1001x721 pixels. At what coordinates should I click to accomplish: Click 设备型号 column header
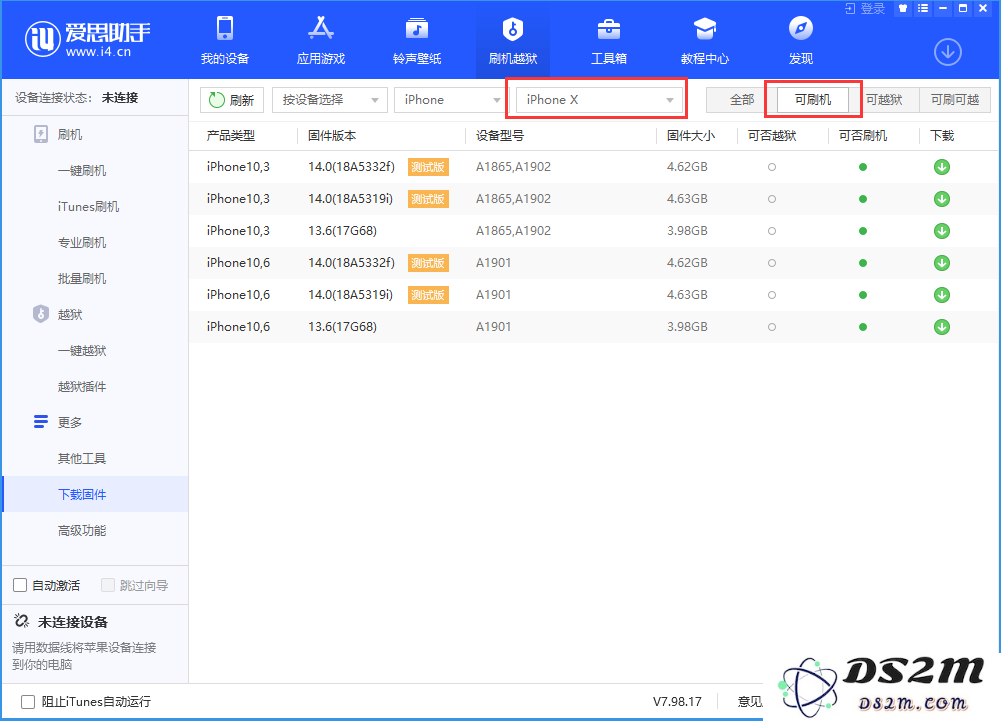pos(500,135)
